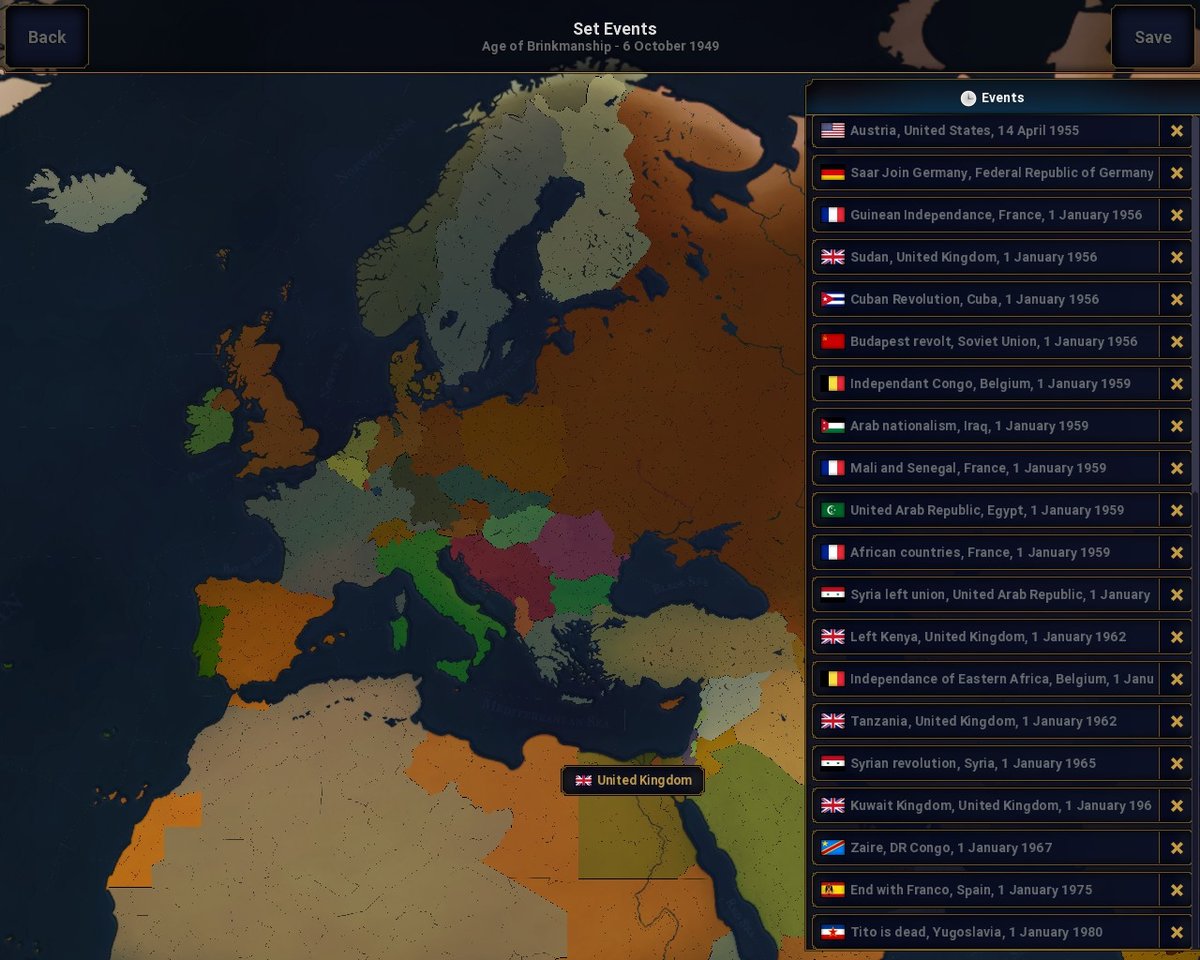Click the Cuba flag icon

tap(833, 299)
